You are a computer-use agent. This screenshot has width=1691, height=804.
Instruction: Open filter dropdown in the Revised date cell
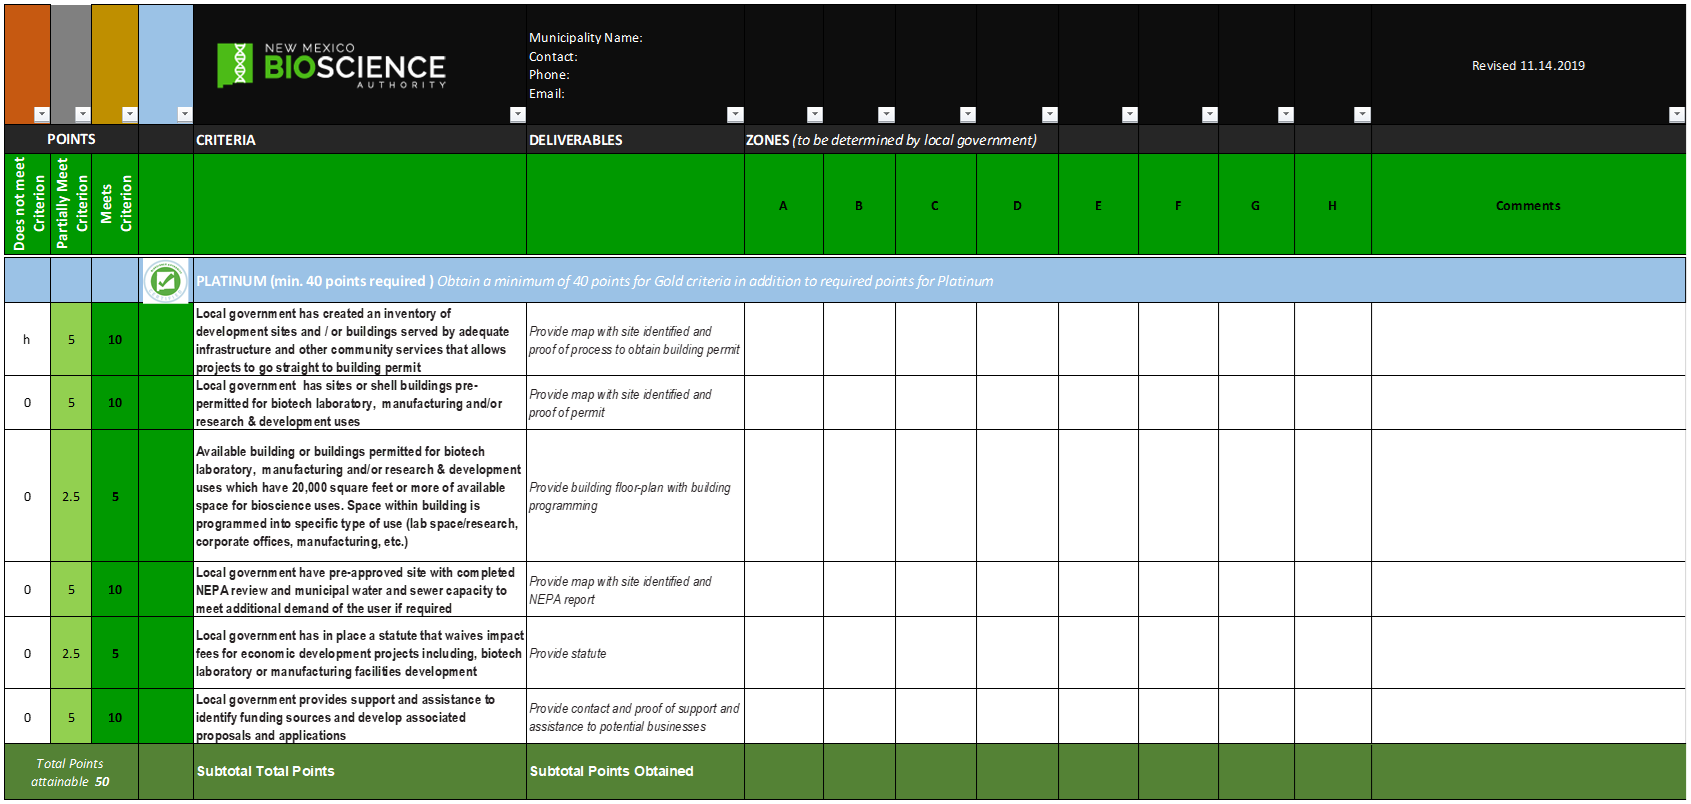[1676, 114]
